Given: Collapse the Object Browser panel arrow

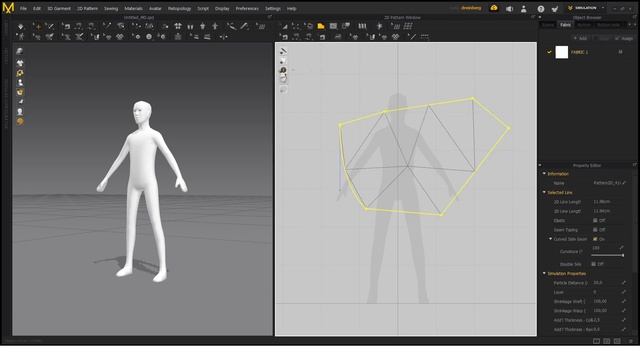Looking at the screenshot, I should 540,17.
